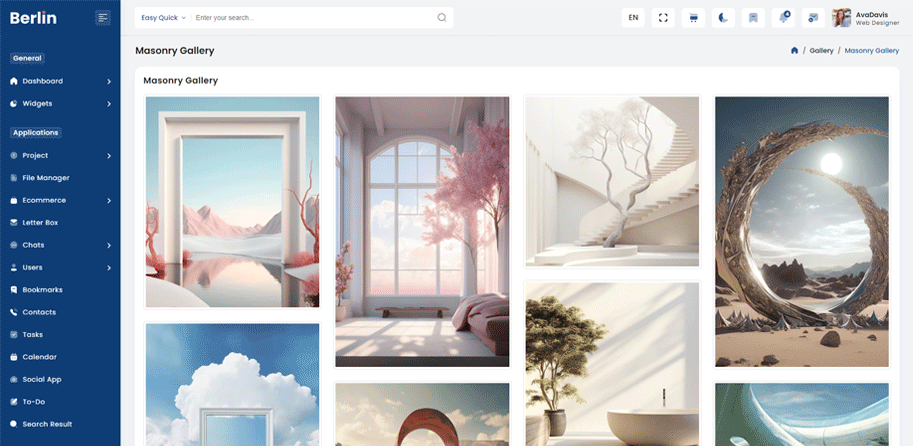Open red arch sculpture image
Image resolution: width=913 pixels, height=446 pixels.
click(422, 415)
